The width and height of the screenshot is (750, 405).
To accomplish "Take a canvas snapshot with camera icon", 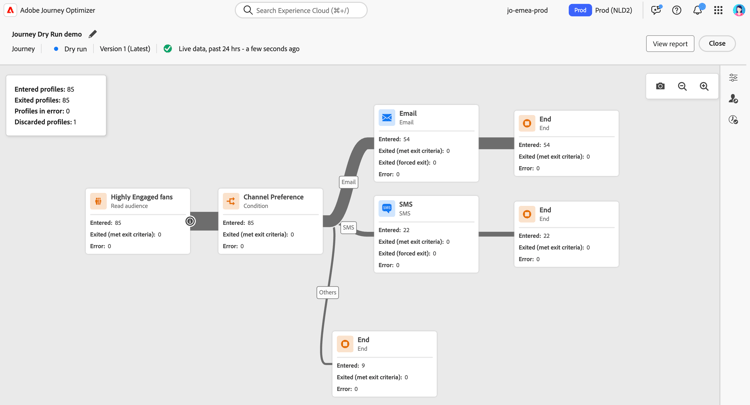I will [x=660, y=86].
